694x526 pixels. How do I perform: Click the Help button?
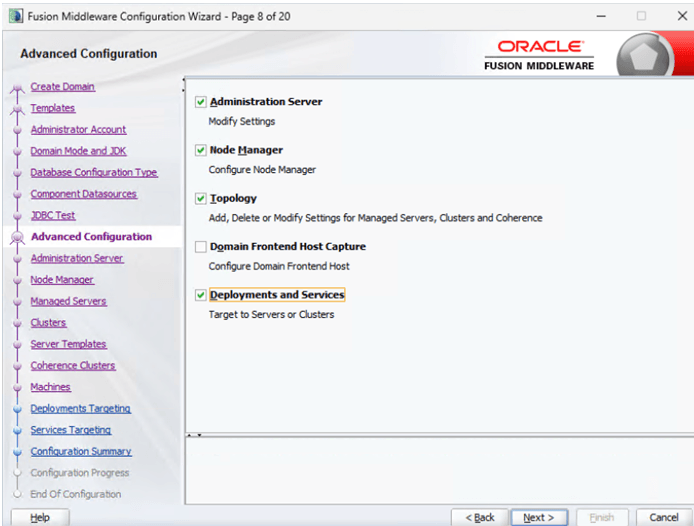tap(40, 518)
